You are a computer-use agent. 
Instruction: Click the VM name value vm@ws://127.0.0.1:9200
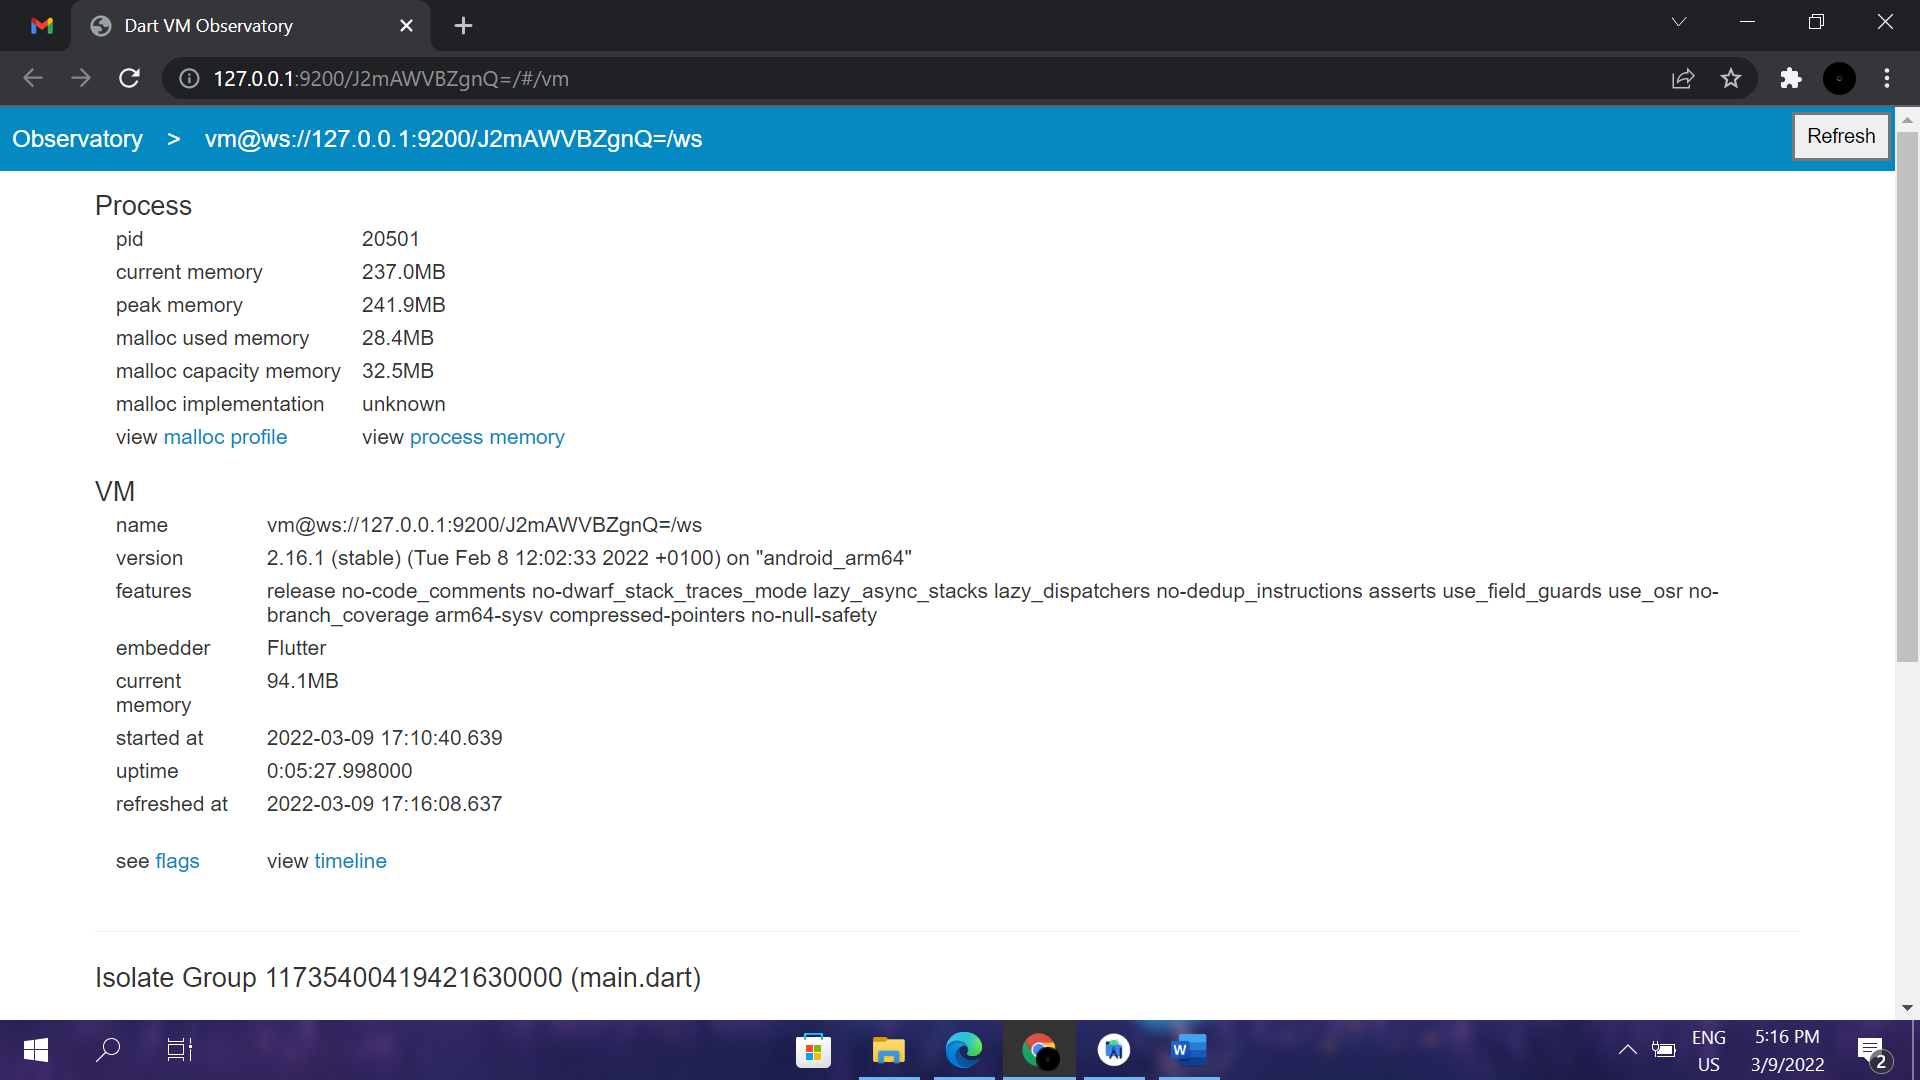point(484,525)
